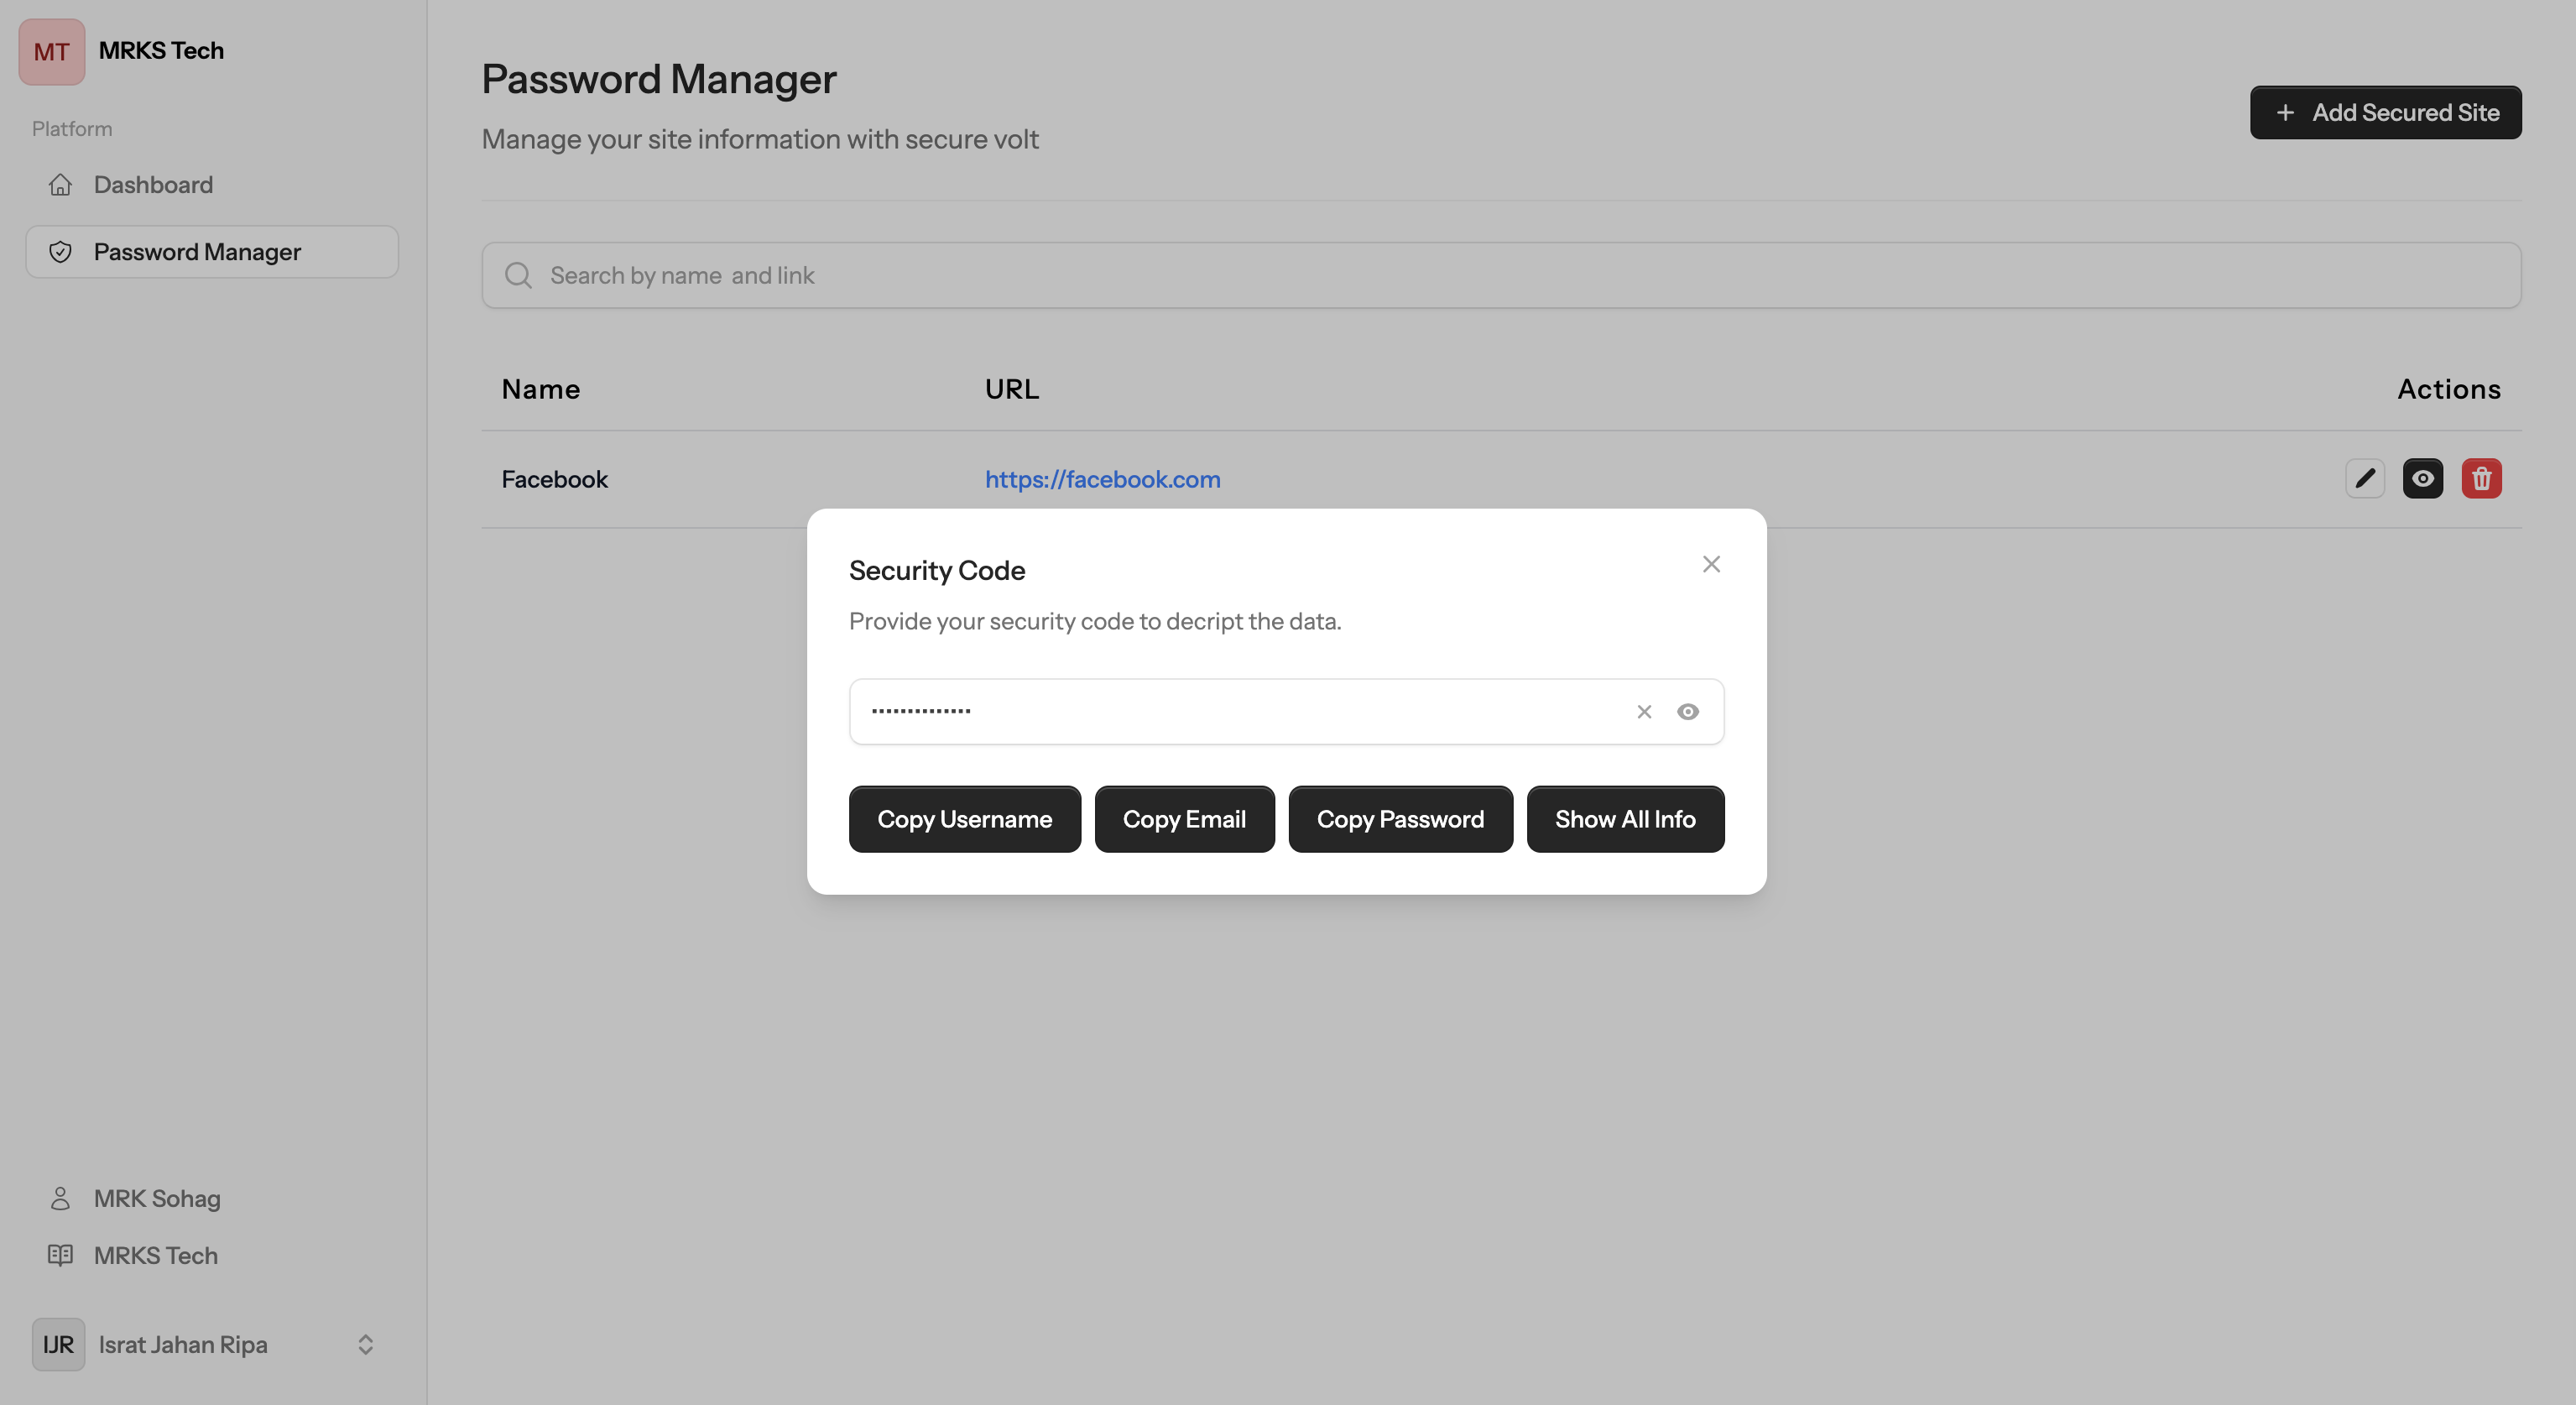
Task: Open MRK Sohag sidebar link
Action: tap(156, 1198)
